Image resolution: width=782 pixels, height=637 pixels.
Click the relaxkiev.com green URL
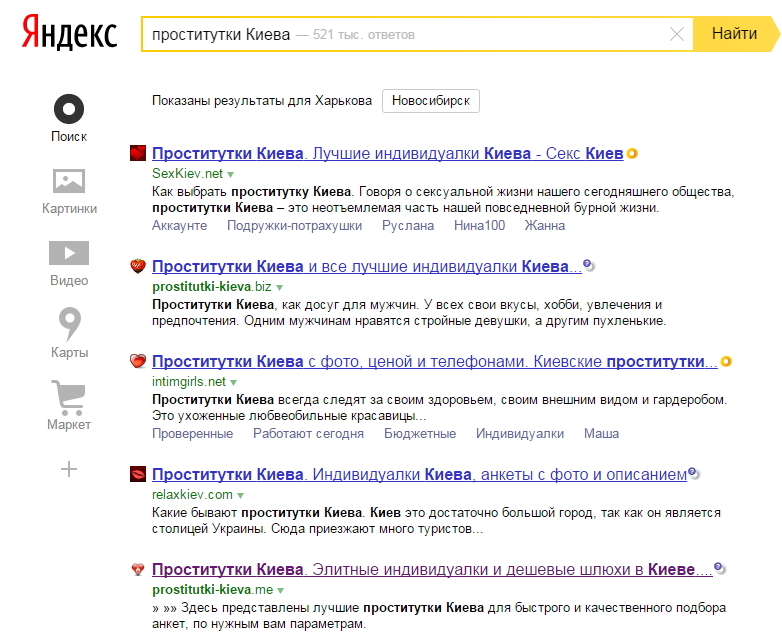tap(193, 495)
